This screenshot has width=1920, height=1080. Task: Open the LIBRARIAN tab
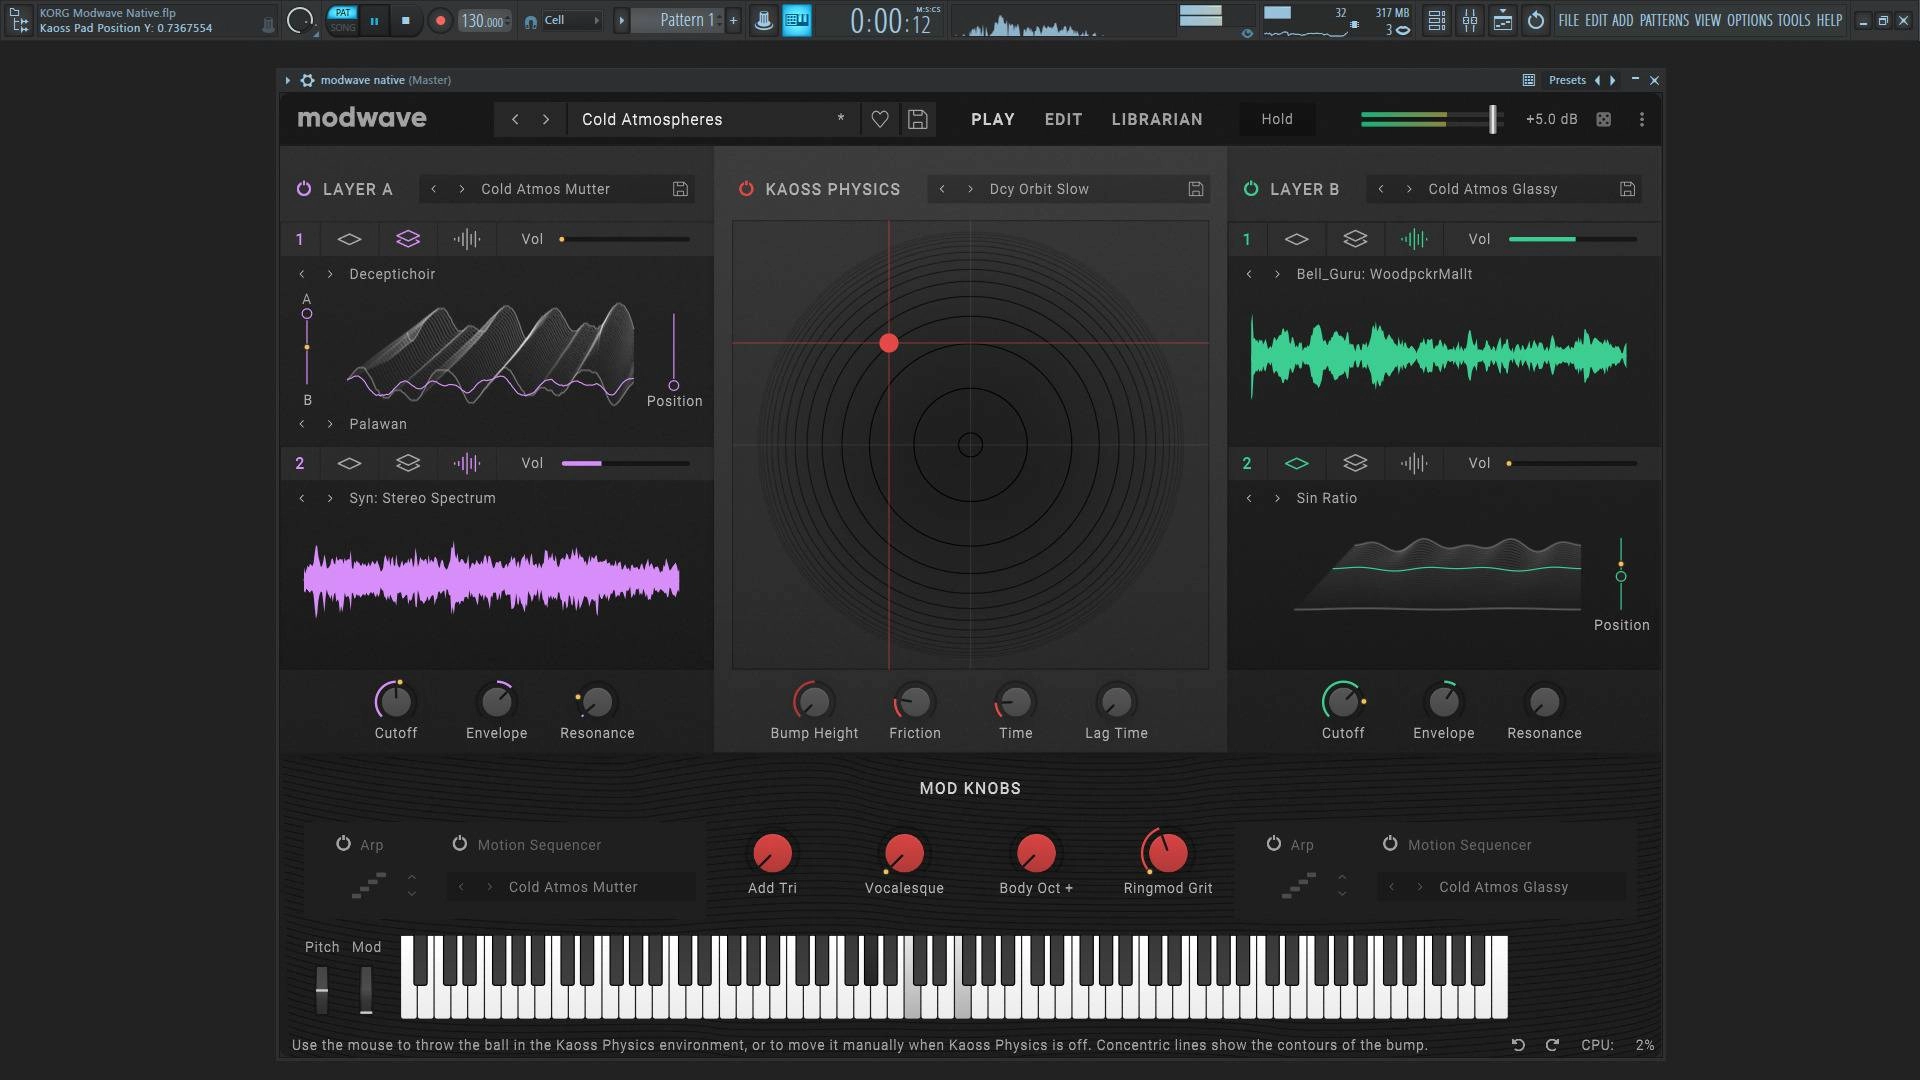1157,119
